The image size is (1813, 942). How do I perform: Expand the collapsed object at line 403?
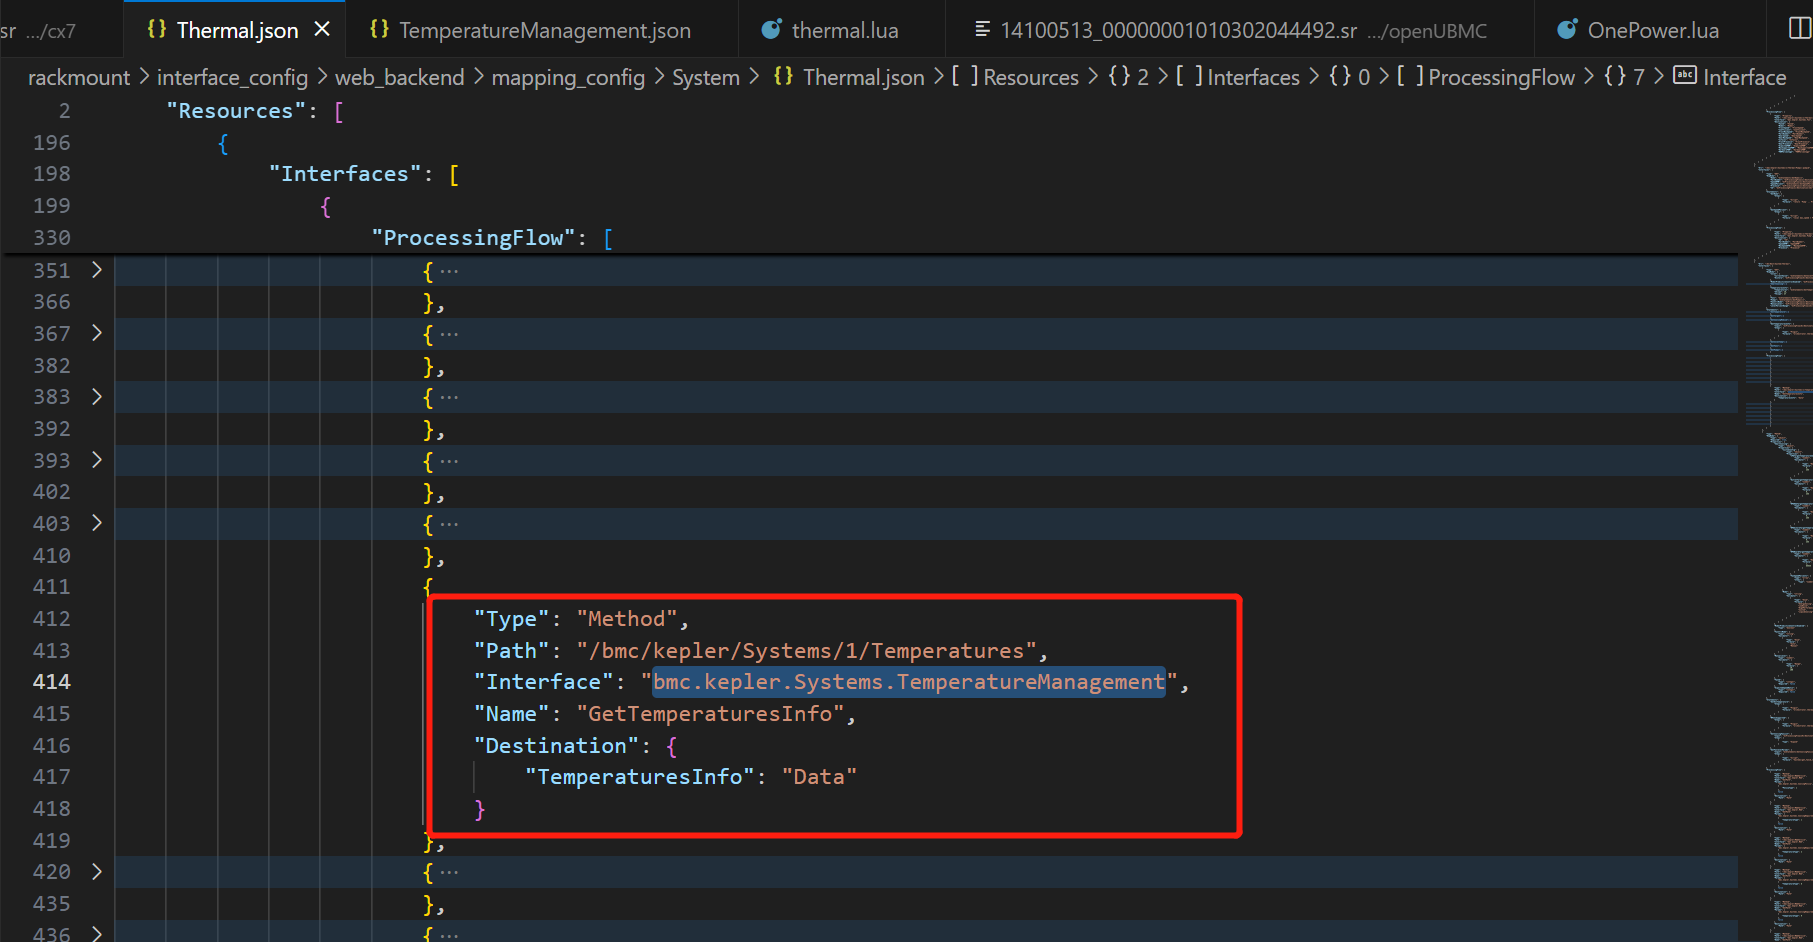pos(97,523)
